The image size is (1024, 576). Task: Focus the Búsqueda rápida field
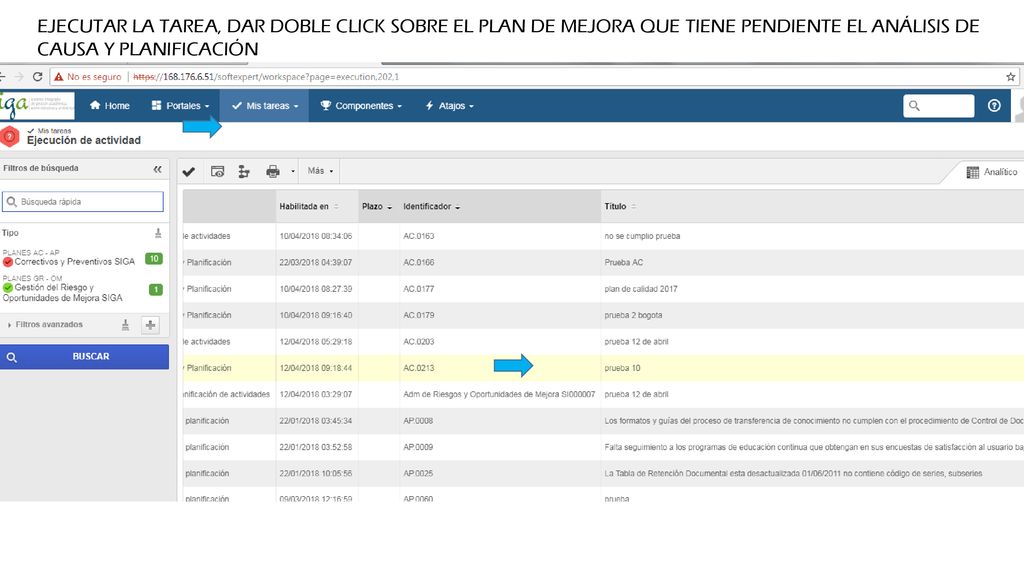click(83, 202)
